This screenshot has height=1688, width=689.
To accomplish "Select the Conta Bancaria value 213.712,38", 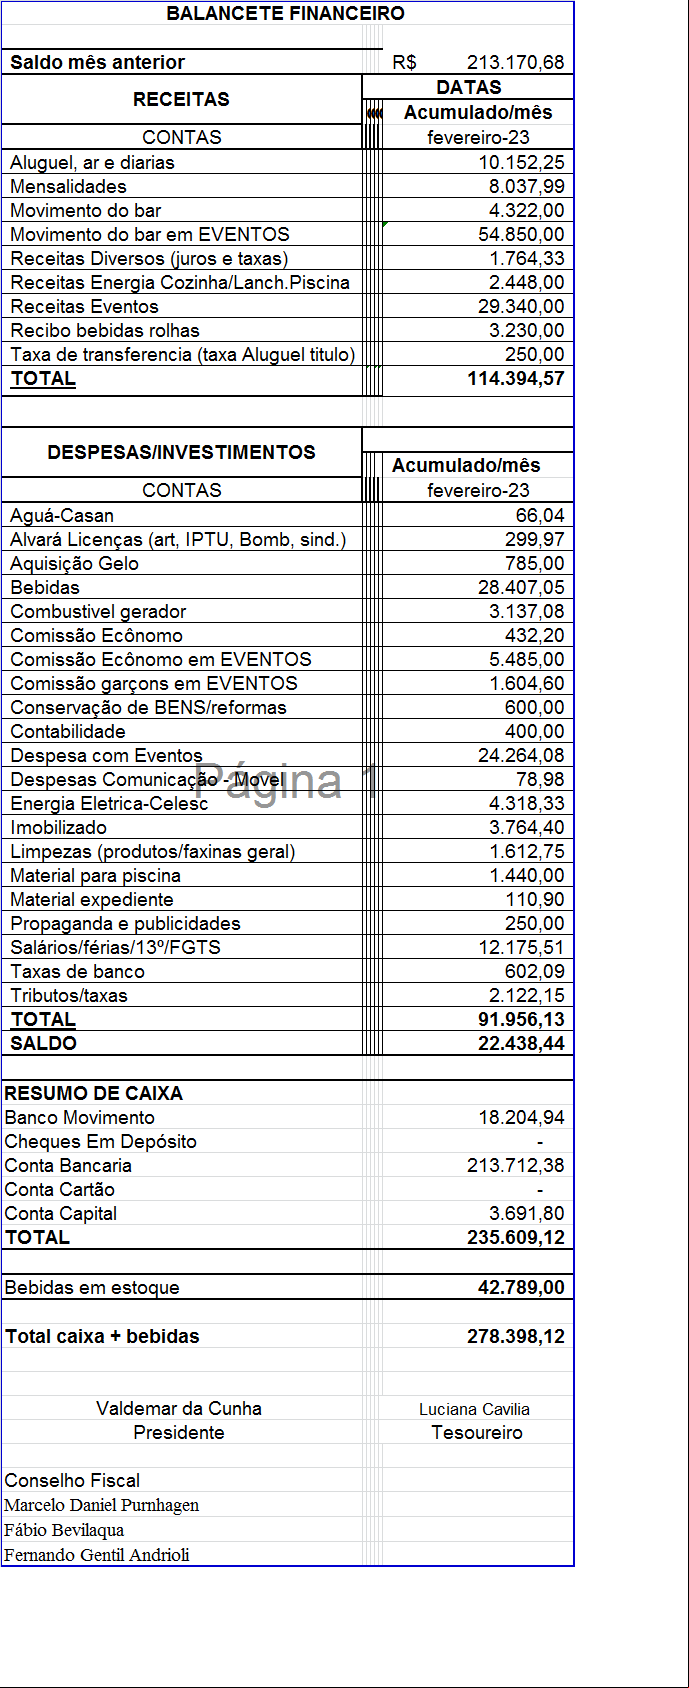I will (x=515, y=1165).
